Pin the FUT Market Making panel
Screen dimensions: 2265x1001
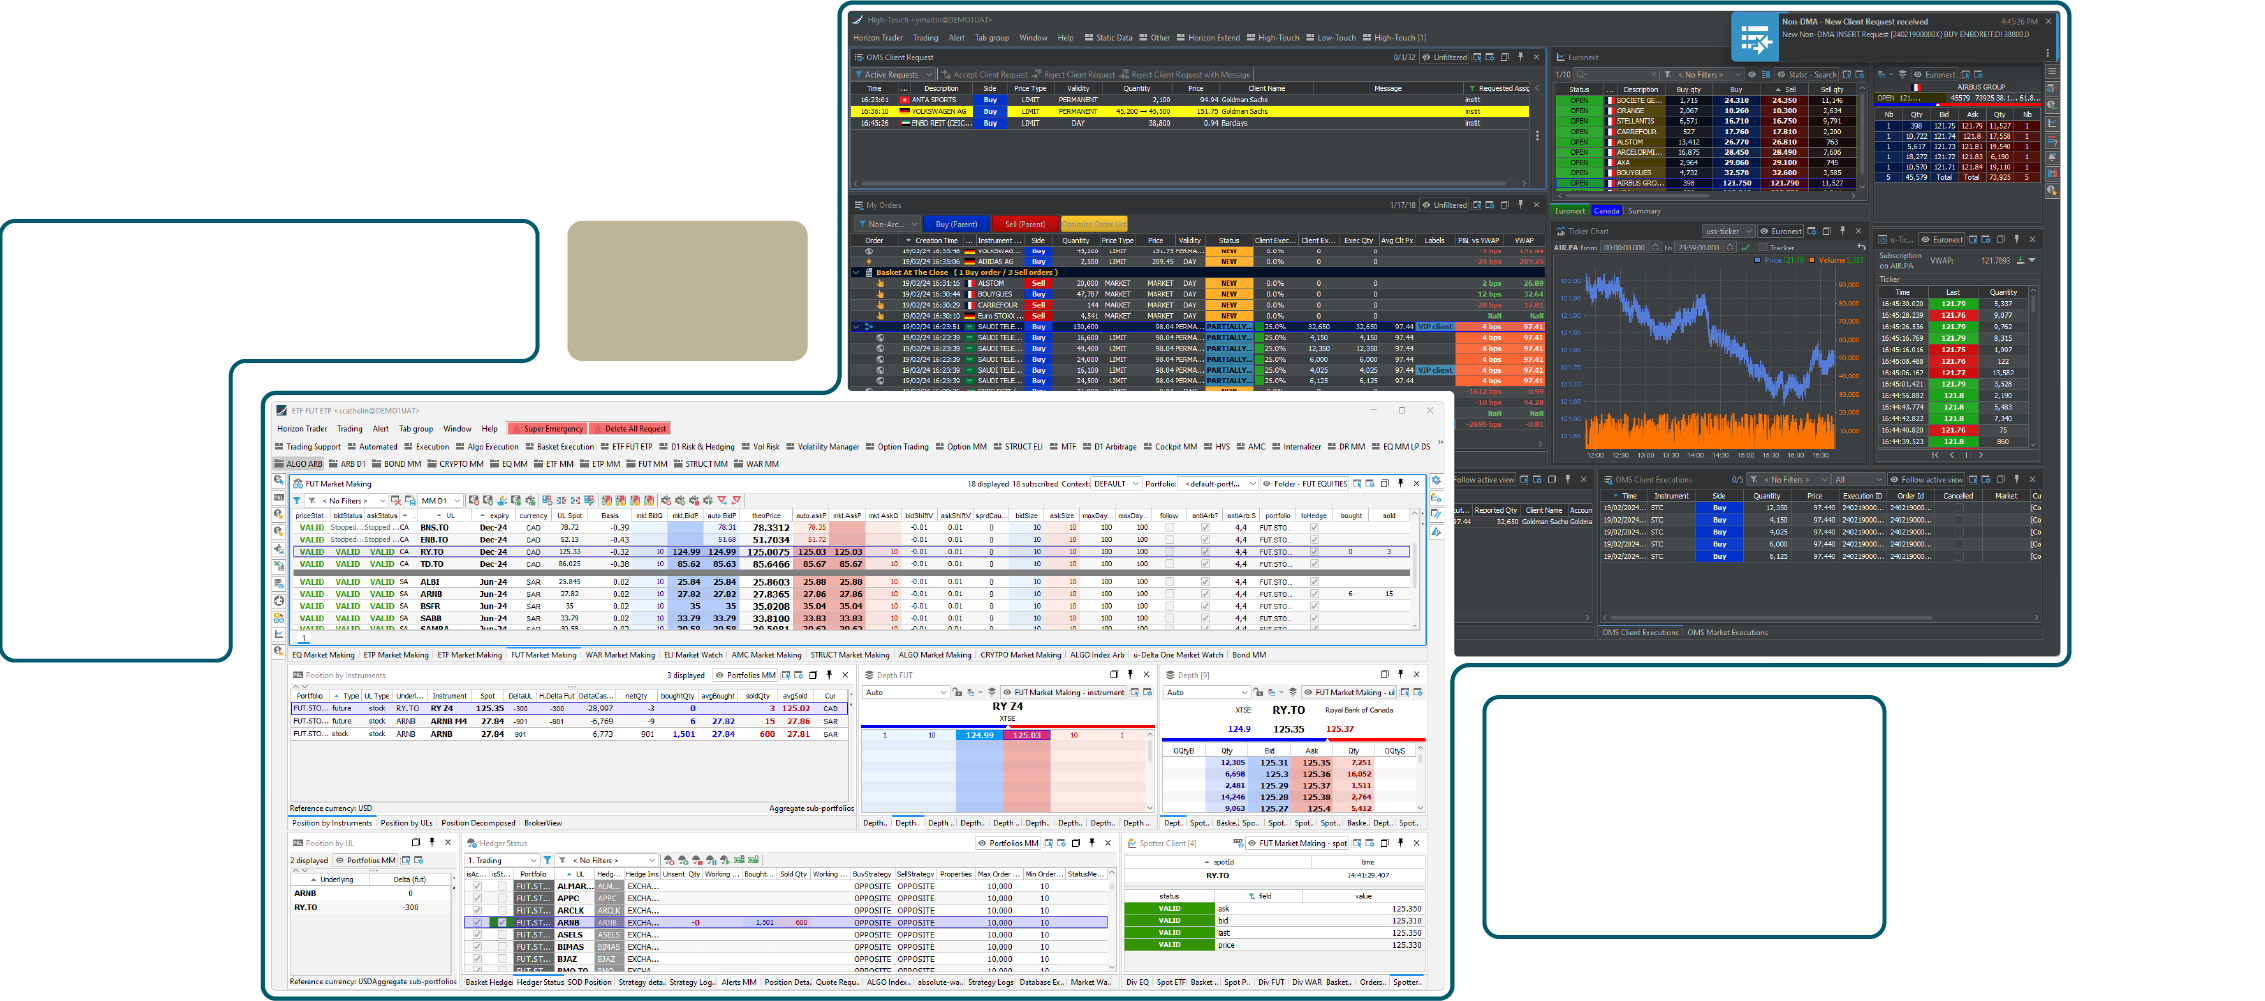tap(1400, 483)
